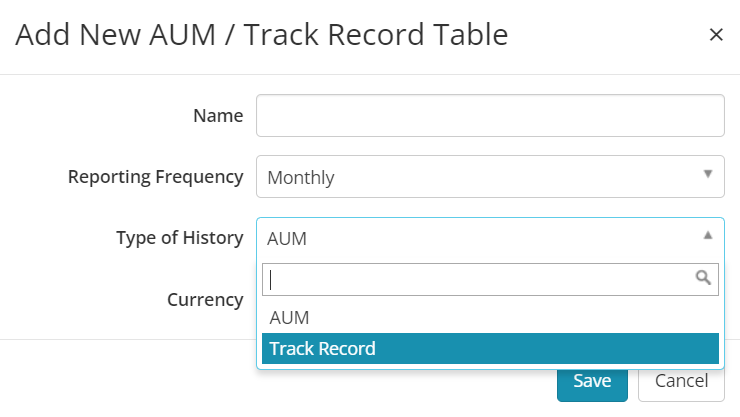Screen dimensions: 740x417
Task: Click the highlighted Track Record row
Action: (490, 349)
